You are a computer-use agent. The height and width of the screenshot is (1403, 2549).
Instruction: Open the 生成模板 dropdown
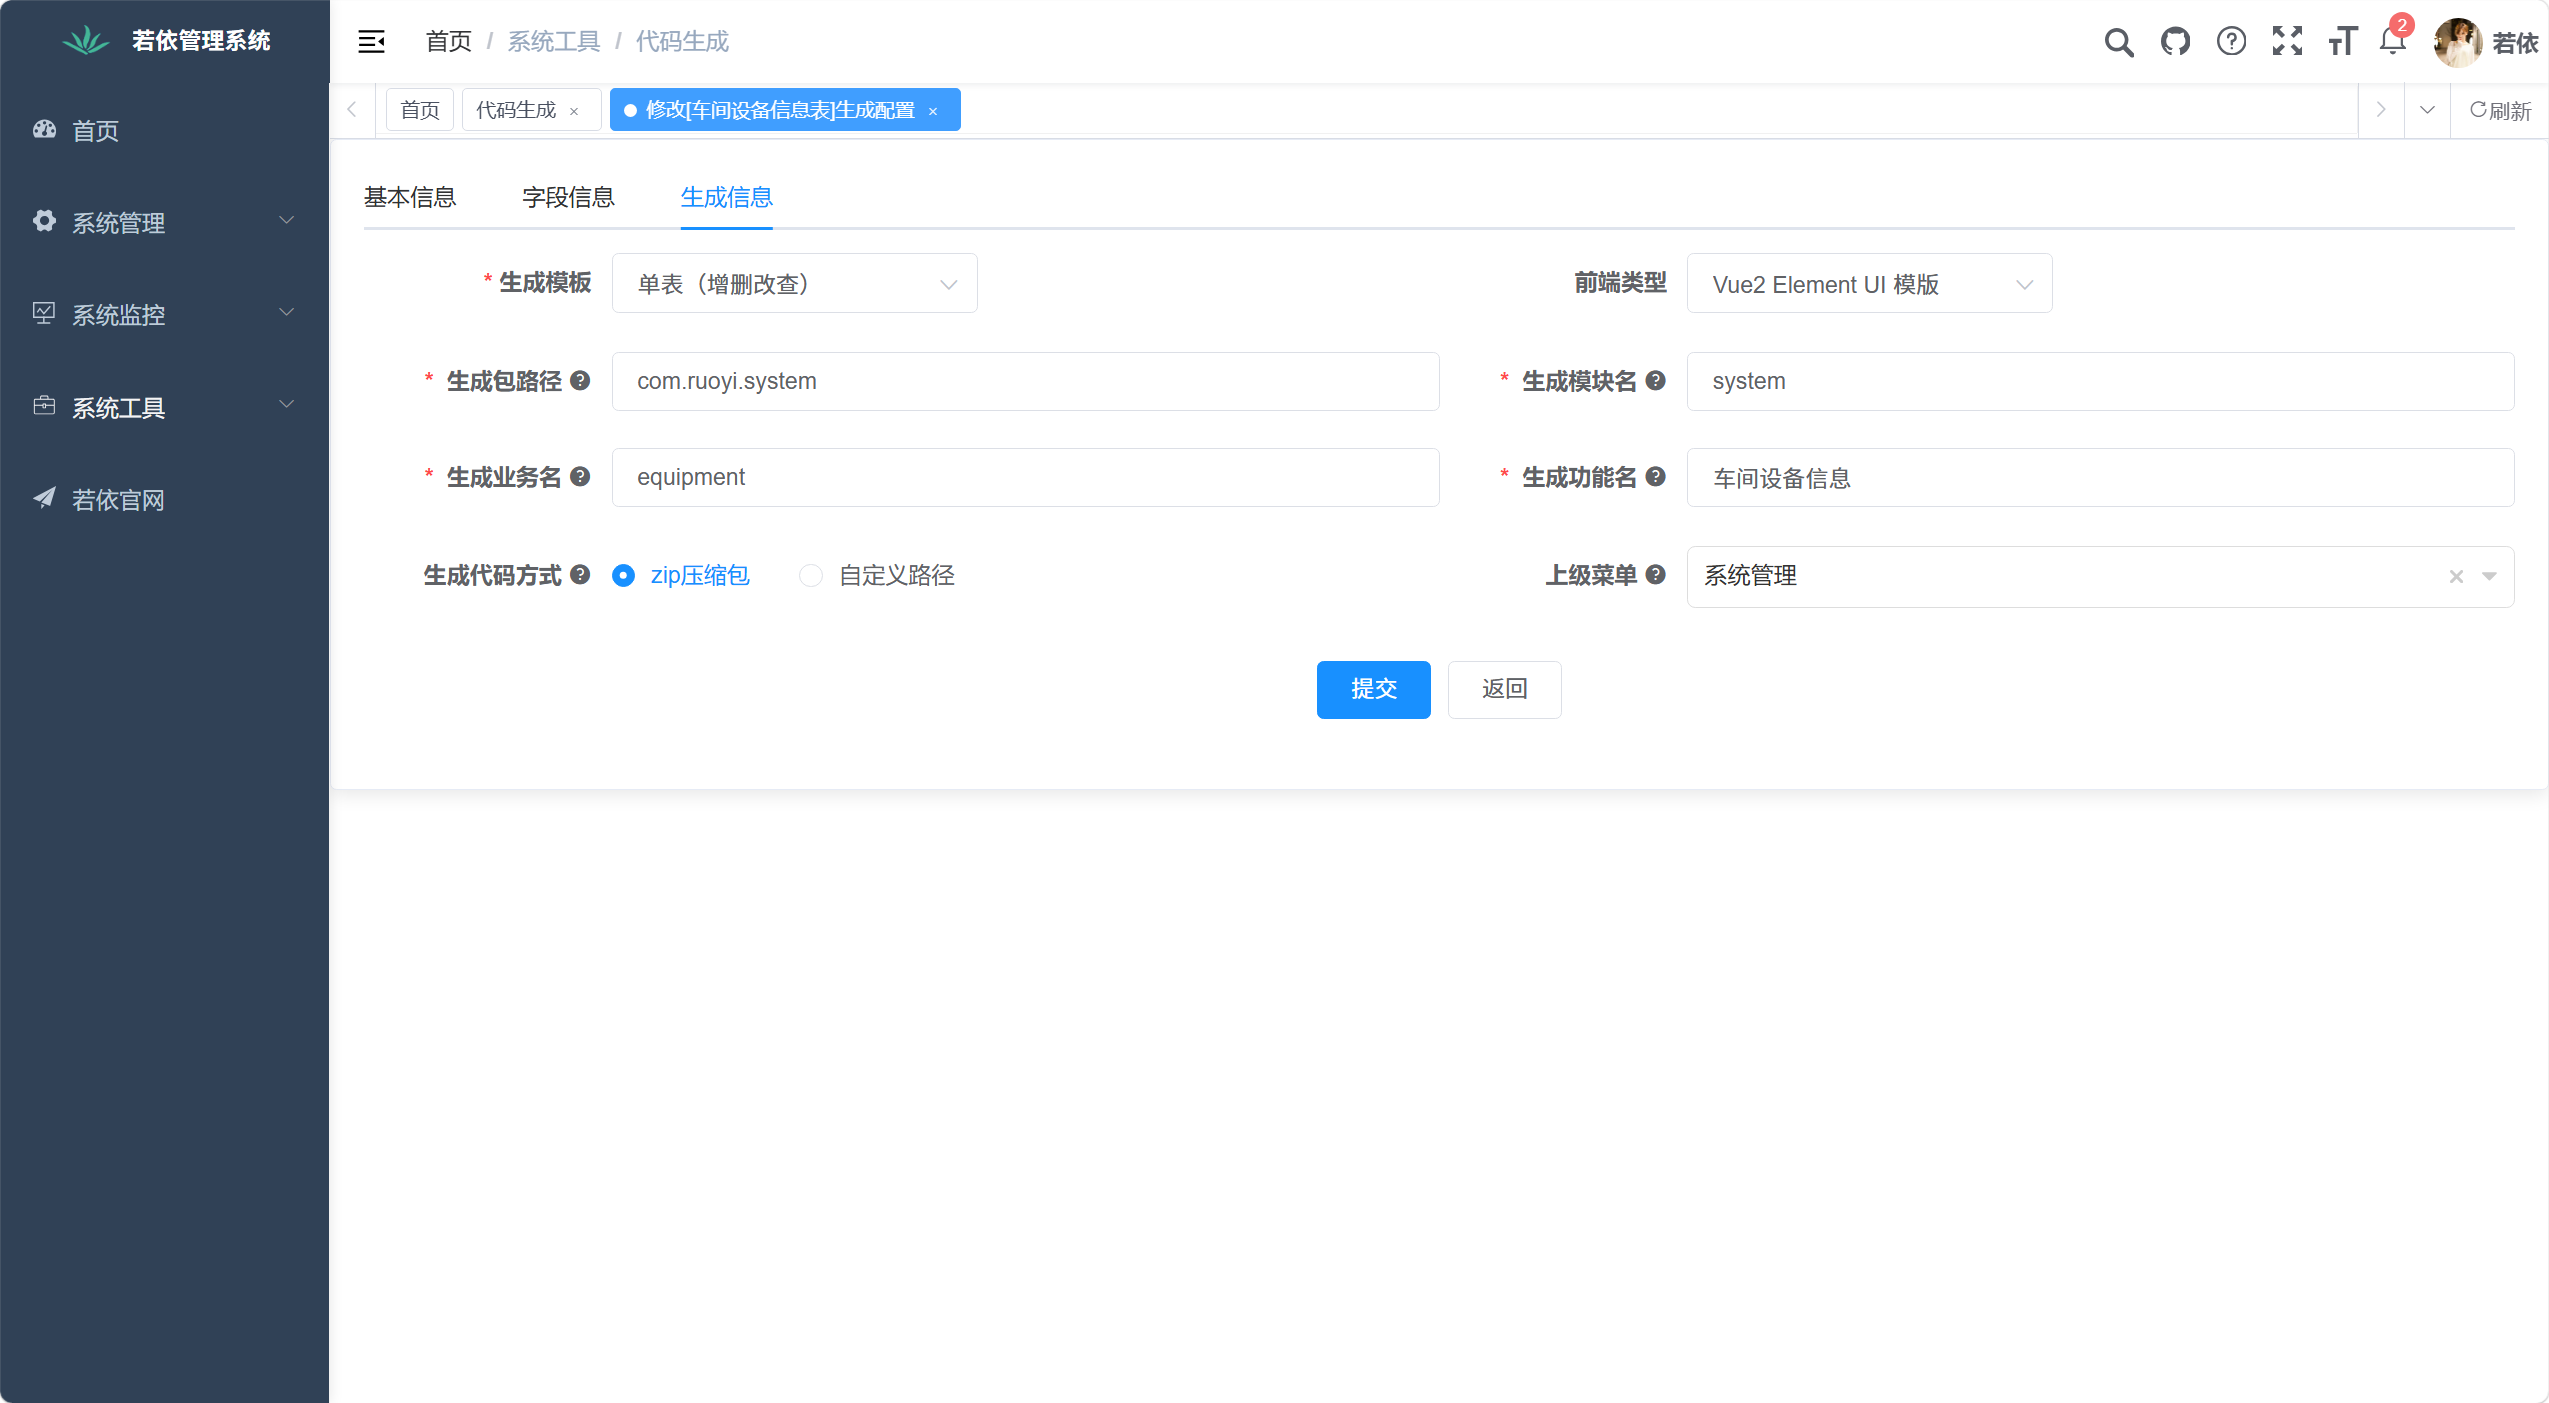coord(795,283)
